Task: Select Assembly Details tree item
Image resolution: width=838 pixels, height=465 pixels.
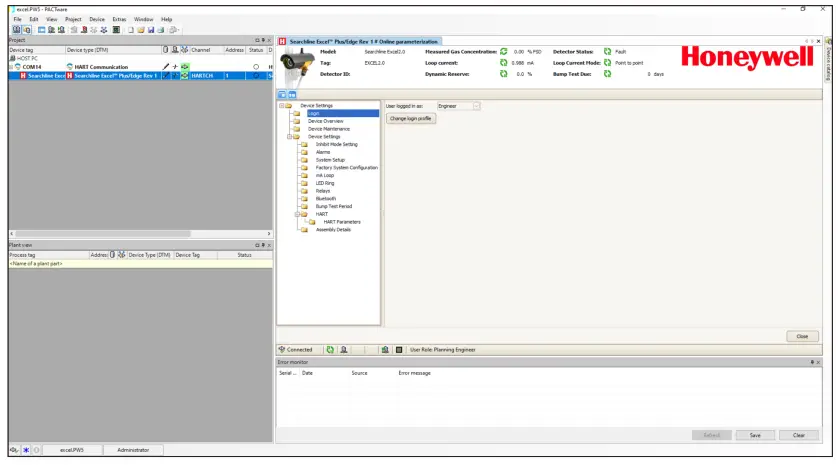Action: (x=333, y=229)
